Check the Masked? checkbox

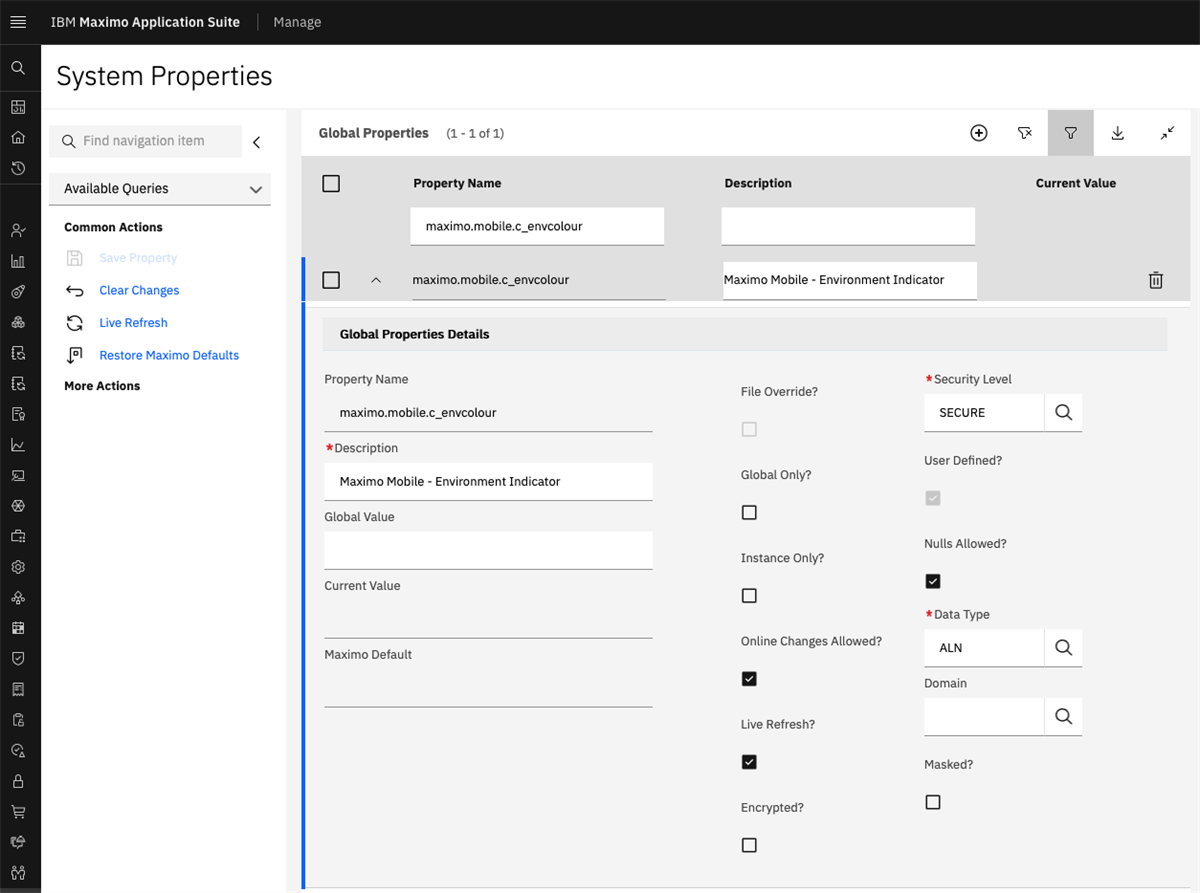[933, 802]
